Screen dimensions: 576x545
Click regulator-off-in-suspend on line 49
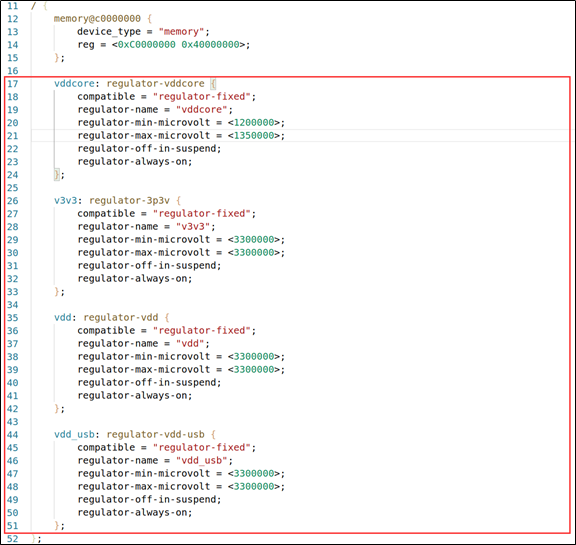click(x=147, y=500)
